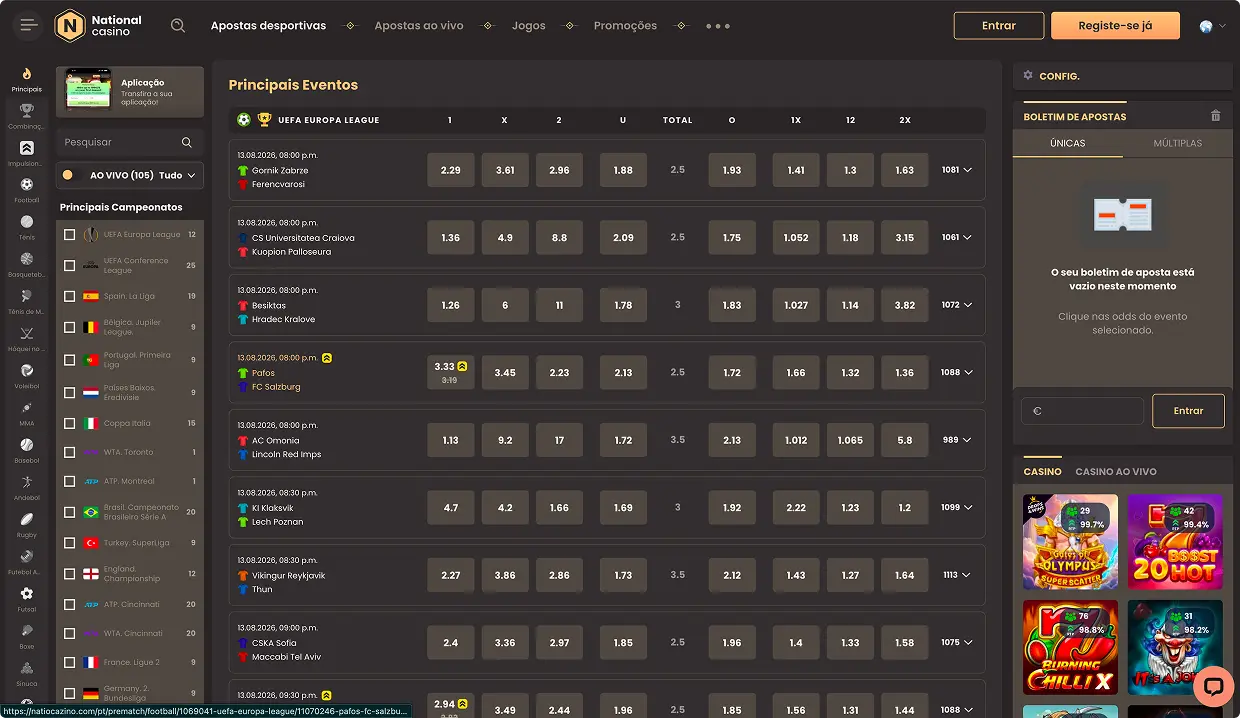Expand 1081 markets for Gornik Zabrze match

[x=957, y=170]
